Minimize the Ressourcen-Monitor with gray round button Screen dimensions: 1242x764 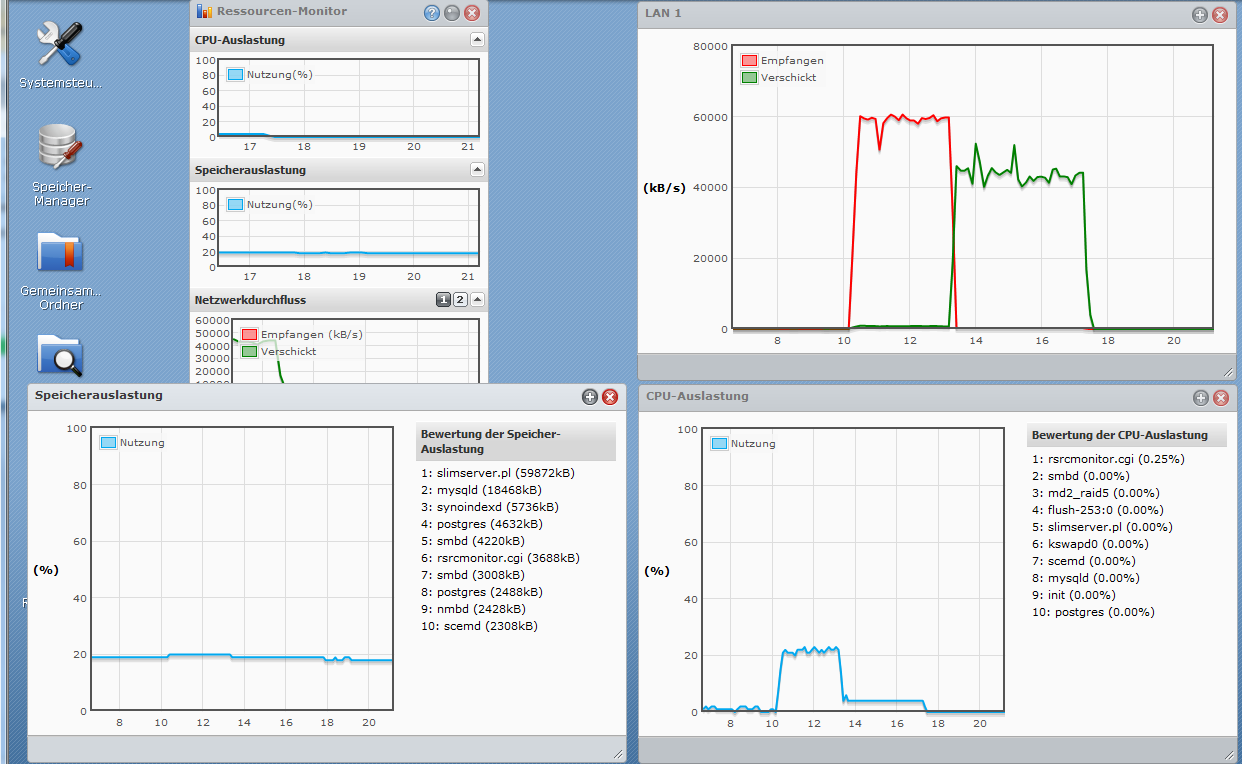[x=452, y=13]
